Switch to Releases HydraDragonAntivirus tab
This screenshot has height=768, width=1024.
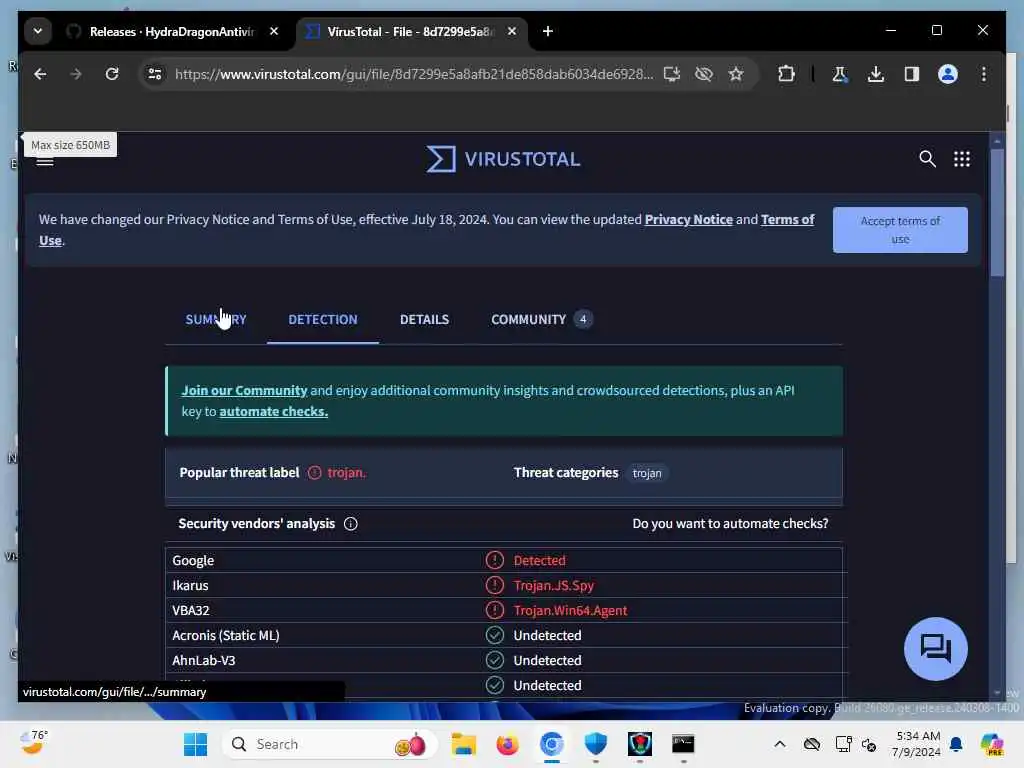click(173, 31)
